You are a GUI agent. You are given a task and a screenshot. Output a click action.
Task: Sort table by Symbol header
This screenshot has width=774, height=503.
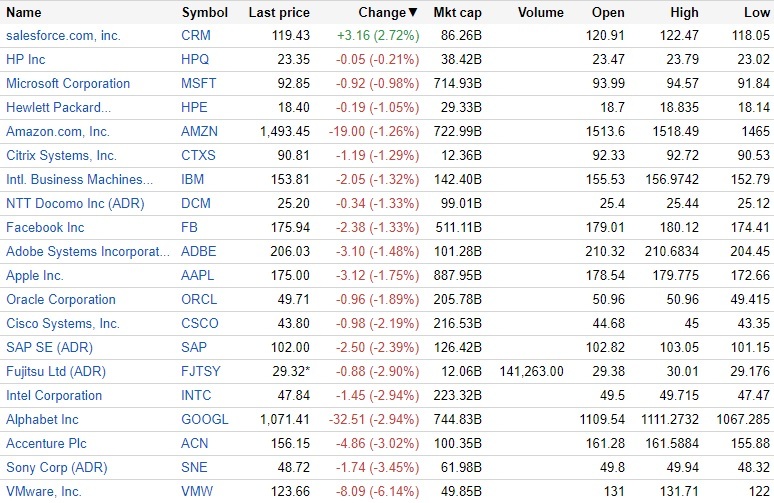point(204,13)
